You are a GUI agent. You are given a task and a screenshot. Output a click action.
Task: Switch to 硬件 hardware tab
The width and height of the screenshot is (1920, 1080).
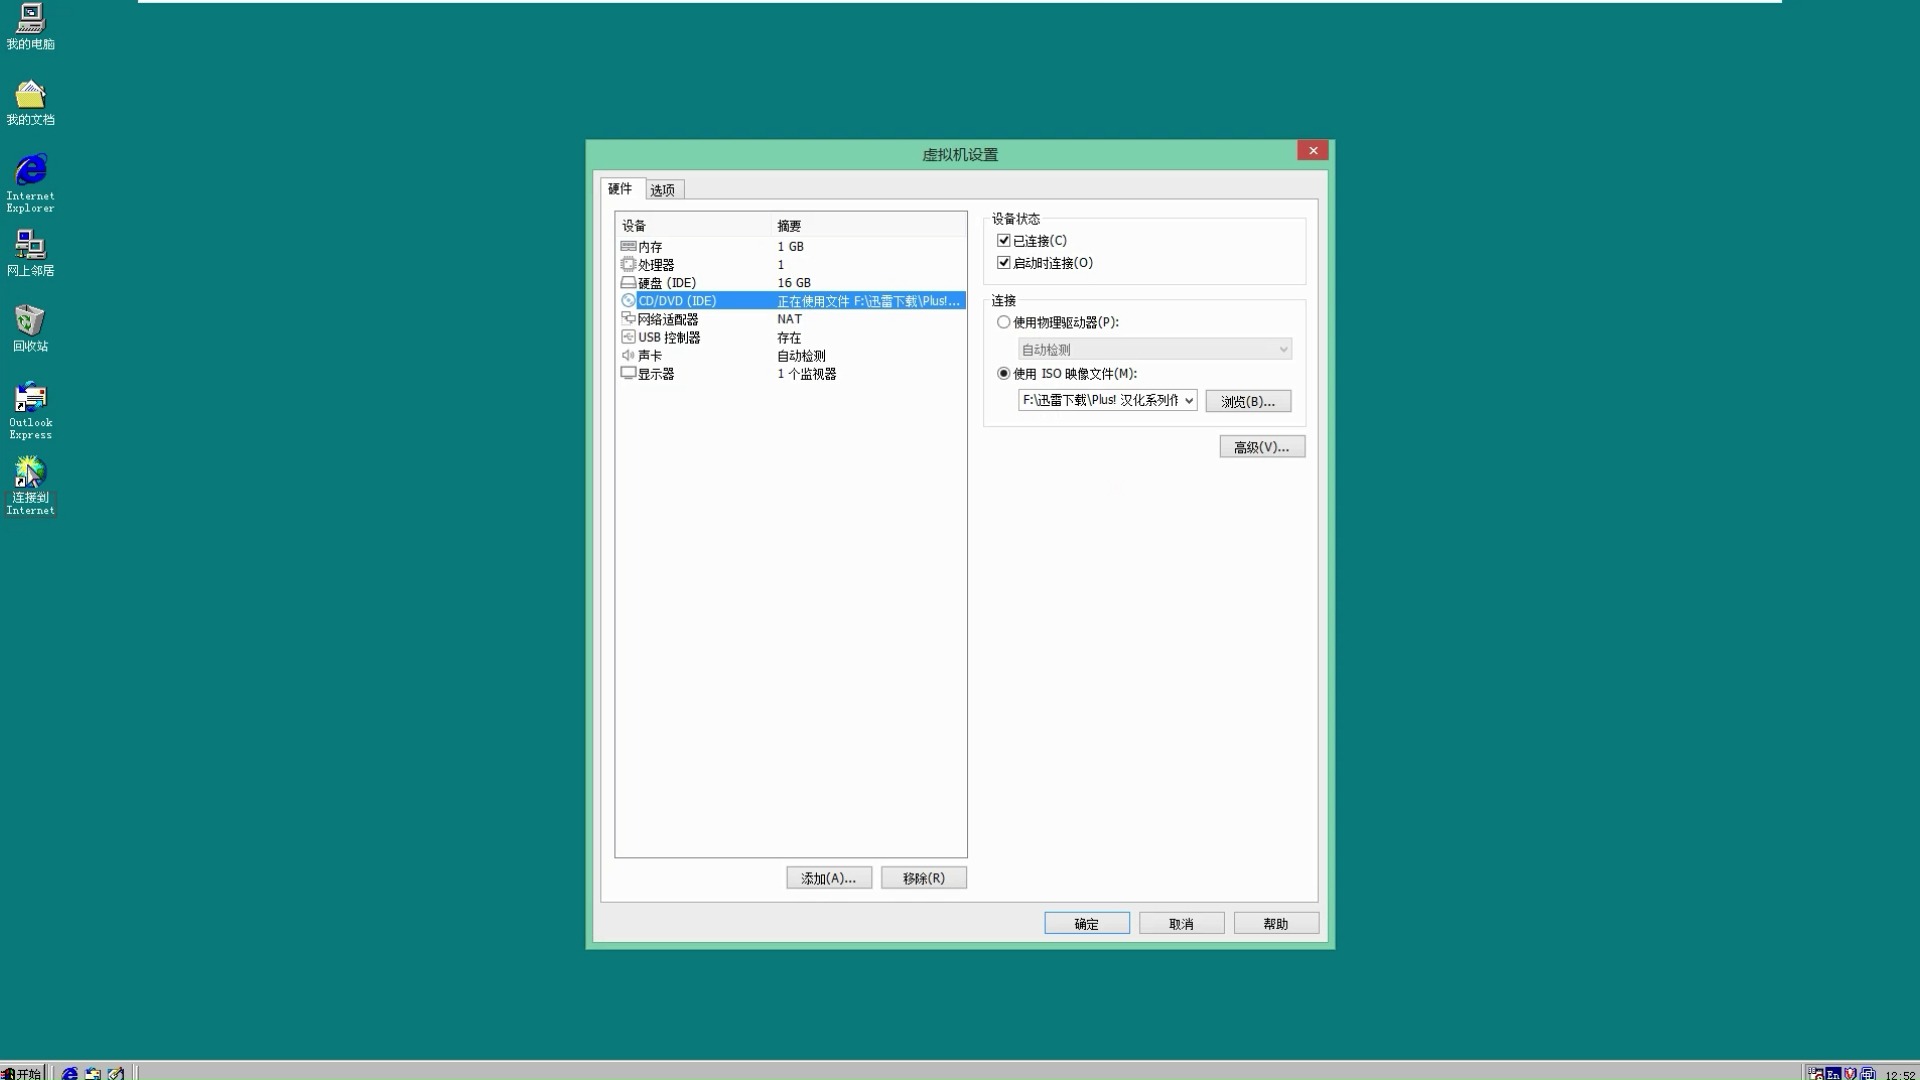(620, 189)
